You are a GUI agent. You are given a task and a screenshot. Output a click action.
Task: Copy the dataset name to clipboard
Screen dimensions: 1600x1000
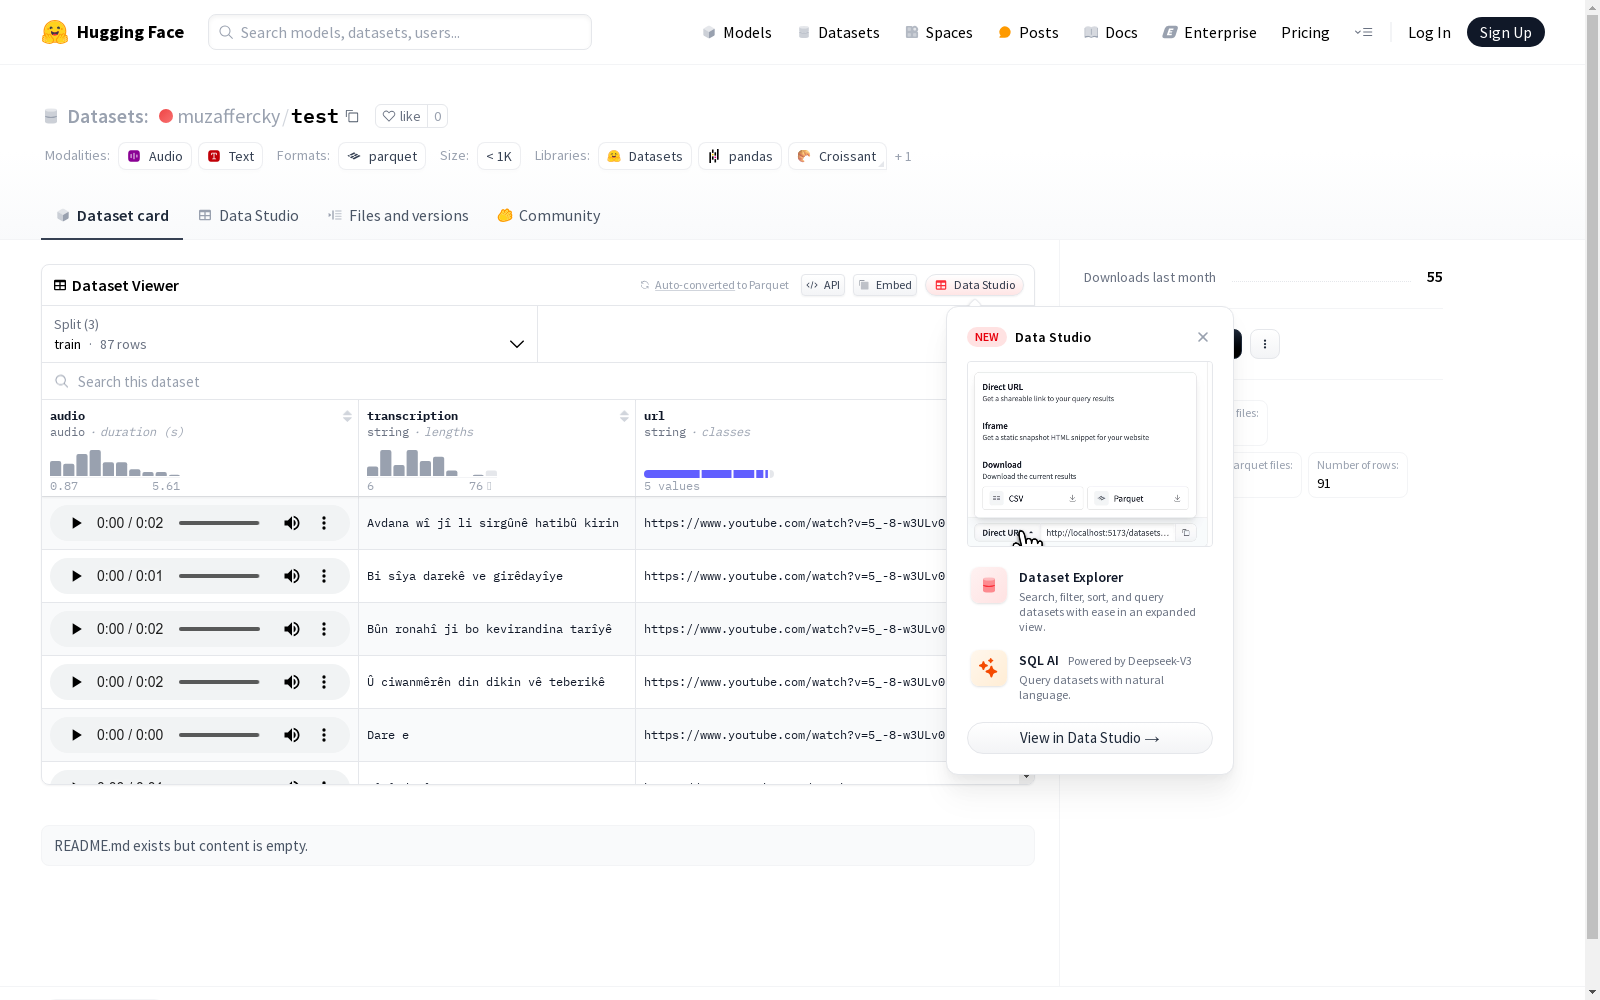(352, 116)
